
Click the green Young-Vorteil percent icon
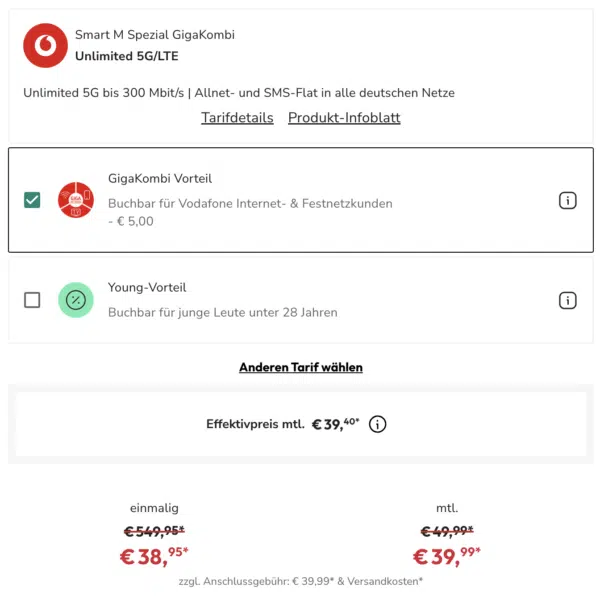76,300
